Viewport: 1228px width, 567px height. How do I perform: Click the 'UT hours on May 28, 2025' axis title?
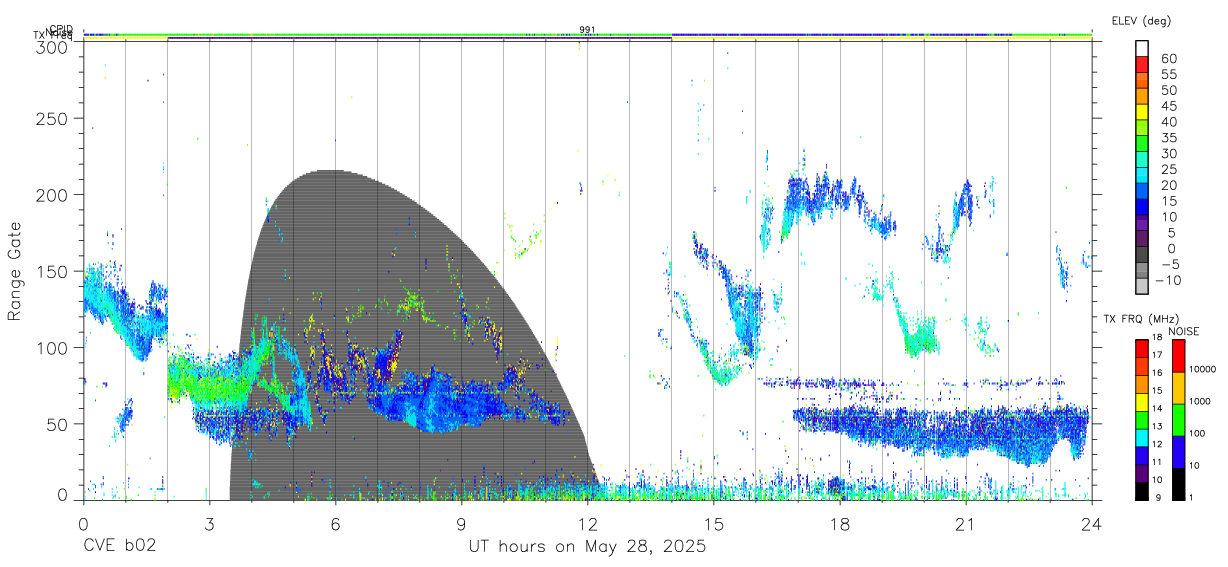[588, 548]
